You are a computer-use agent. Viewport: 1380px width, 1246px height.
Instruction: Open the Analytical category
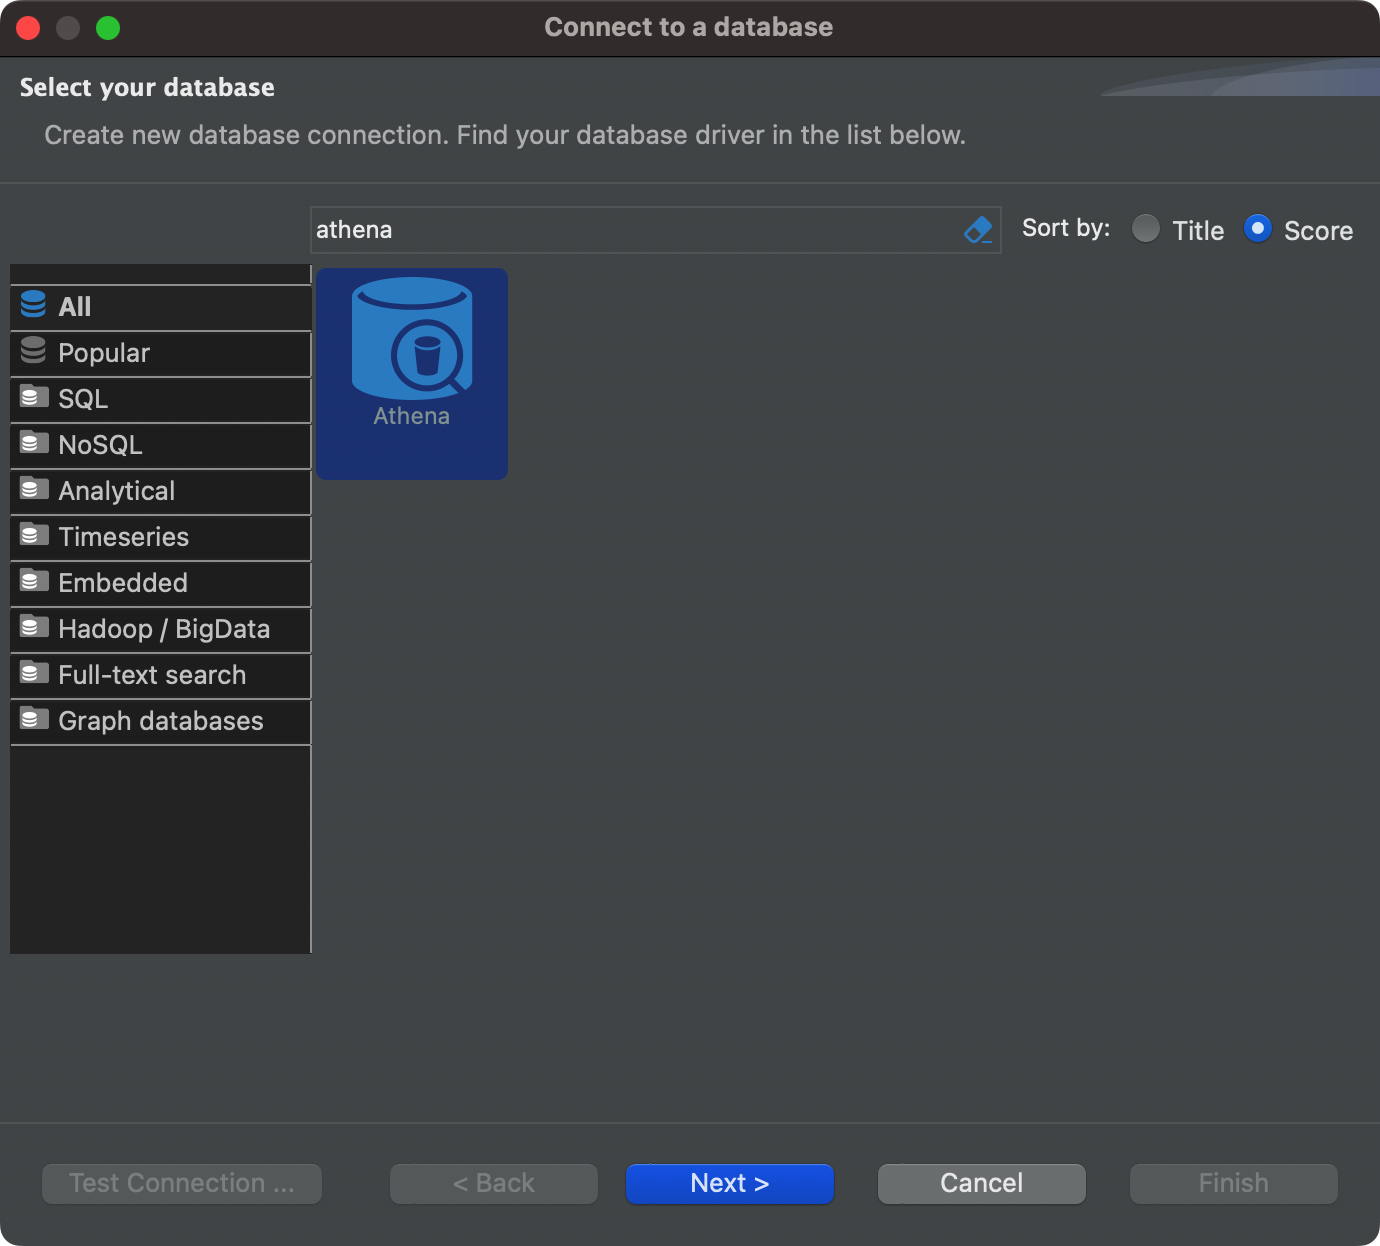click(161, 491)
